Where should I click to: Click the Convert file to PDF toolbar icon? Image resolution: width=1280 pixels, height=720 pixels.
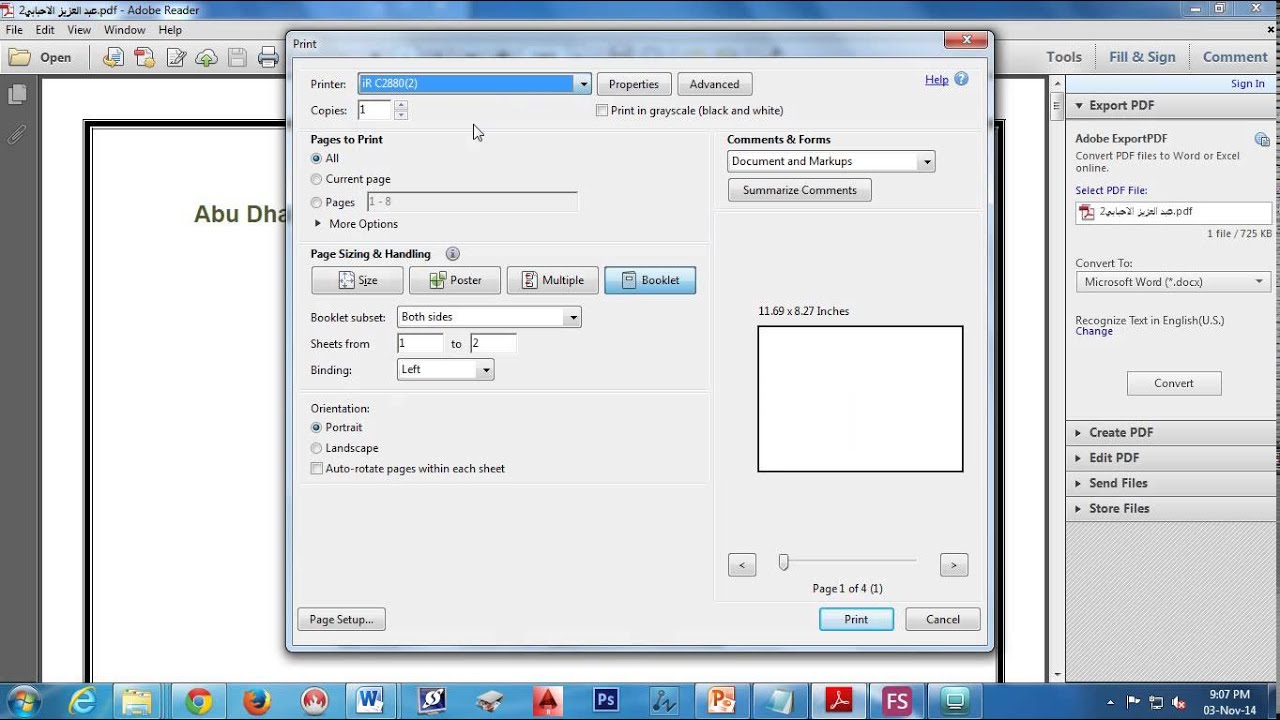(x=113, y=57)
